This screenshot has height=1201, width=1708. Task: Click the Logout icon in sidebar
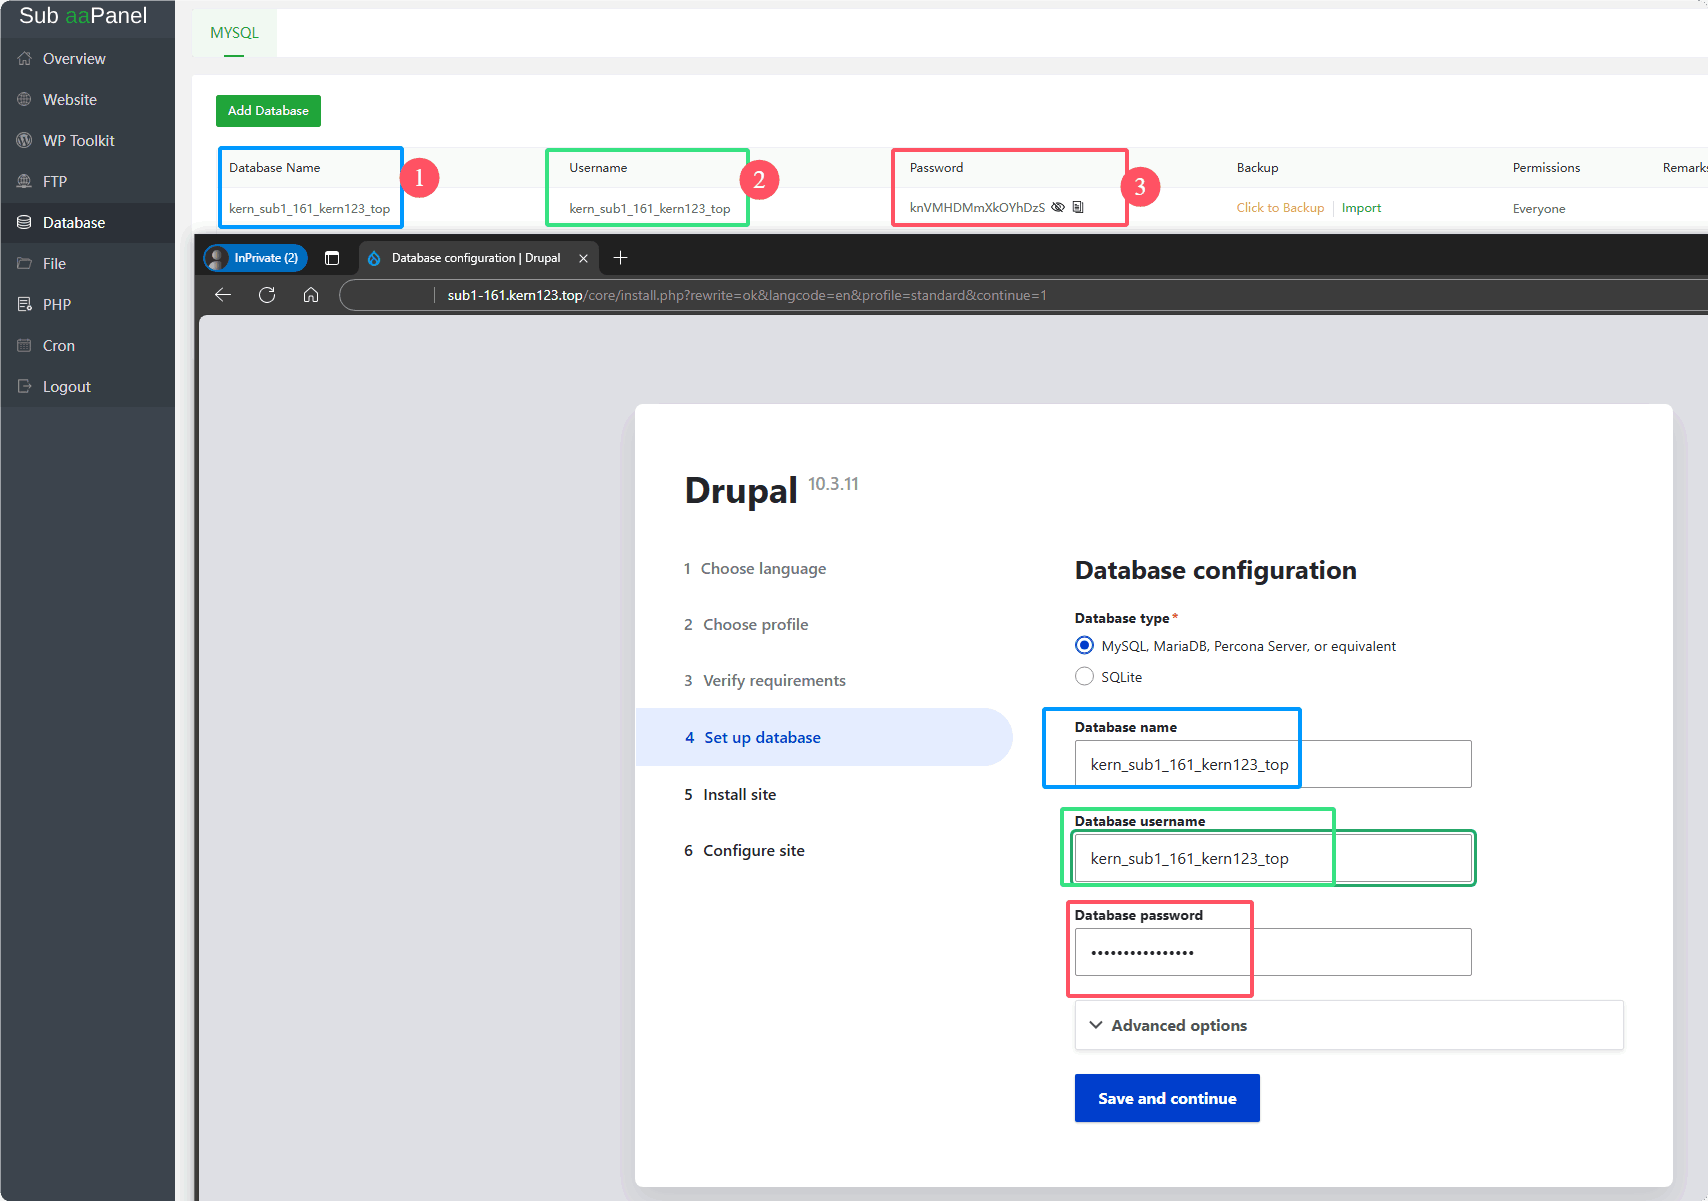(x=24, y=387)
